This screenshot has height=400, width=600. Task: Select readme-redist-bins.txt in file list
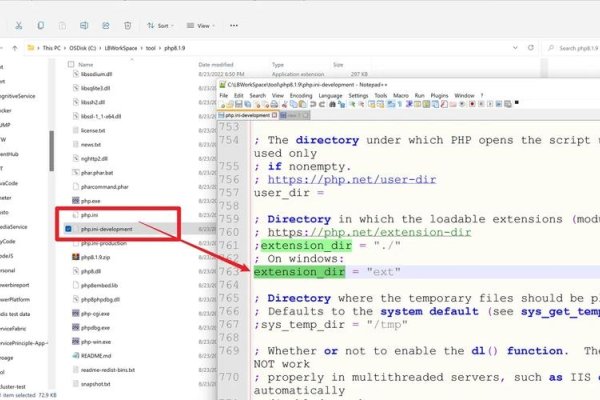pos(108,370)
